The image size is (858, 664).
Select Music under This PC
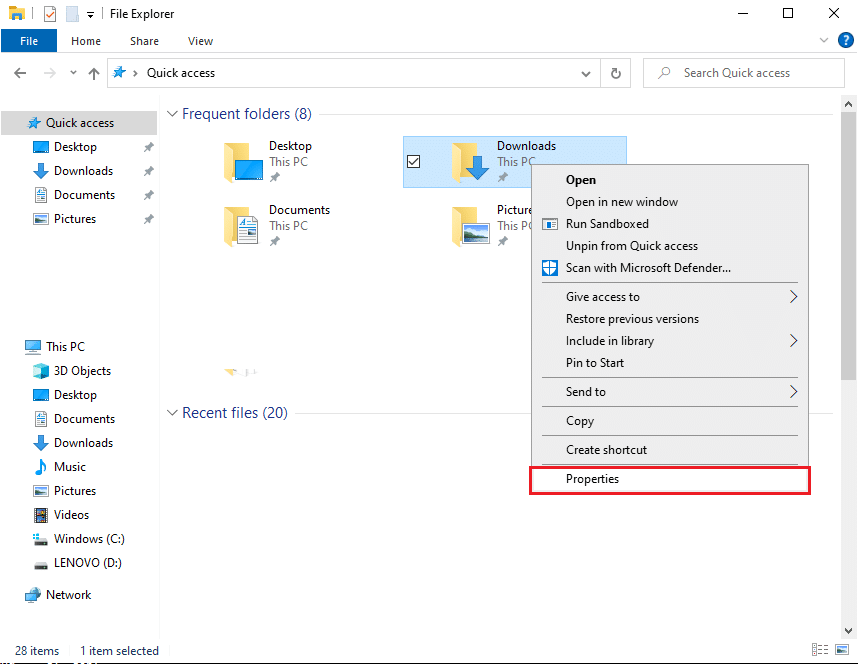(x=70, y=467)
